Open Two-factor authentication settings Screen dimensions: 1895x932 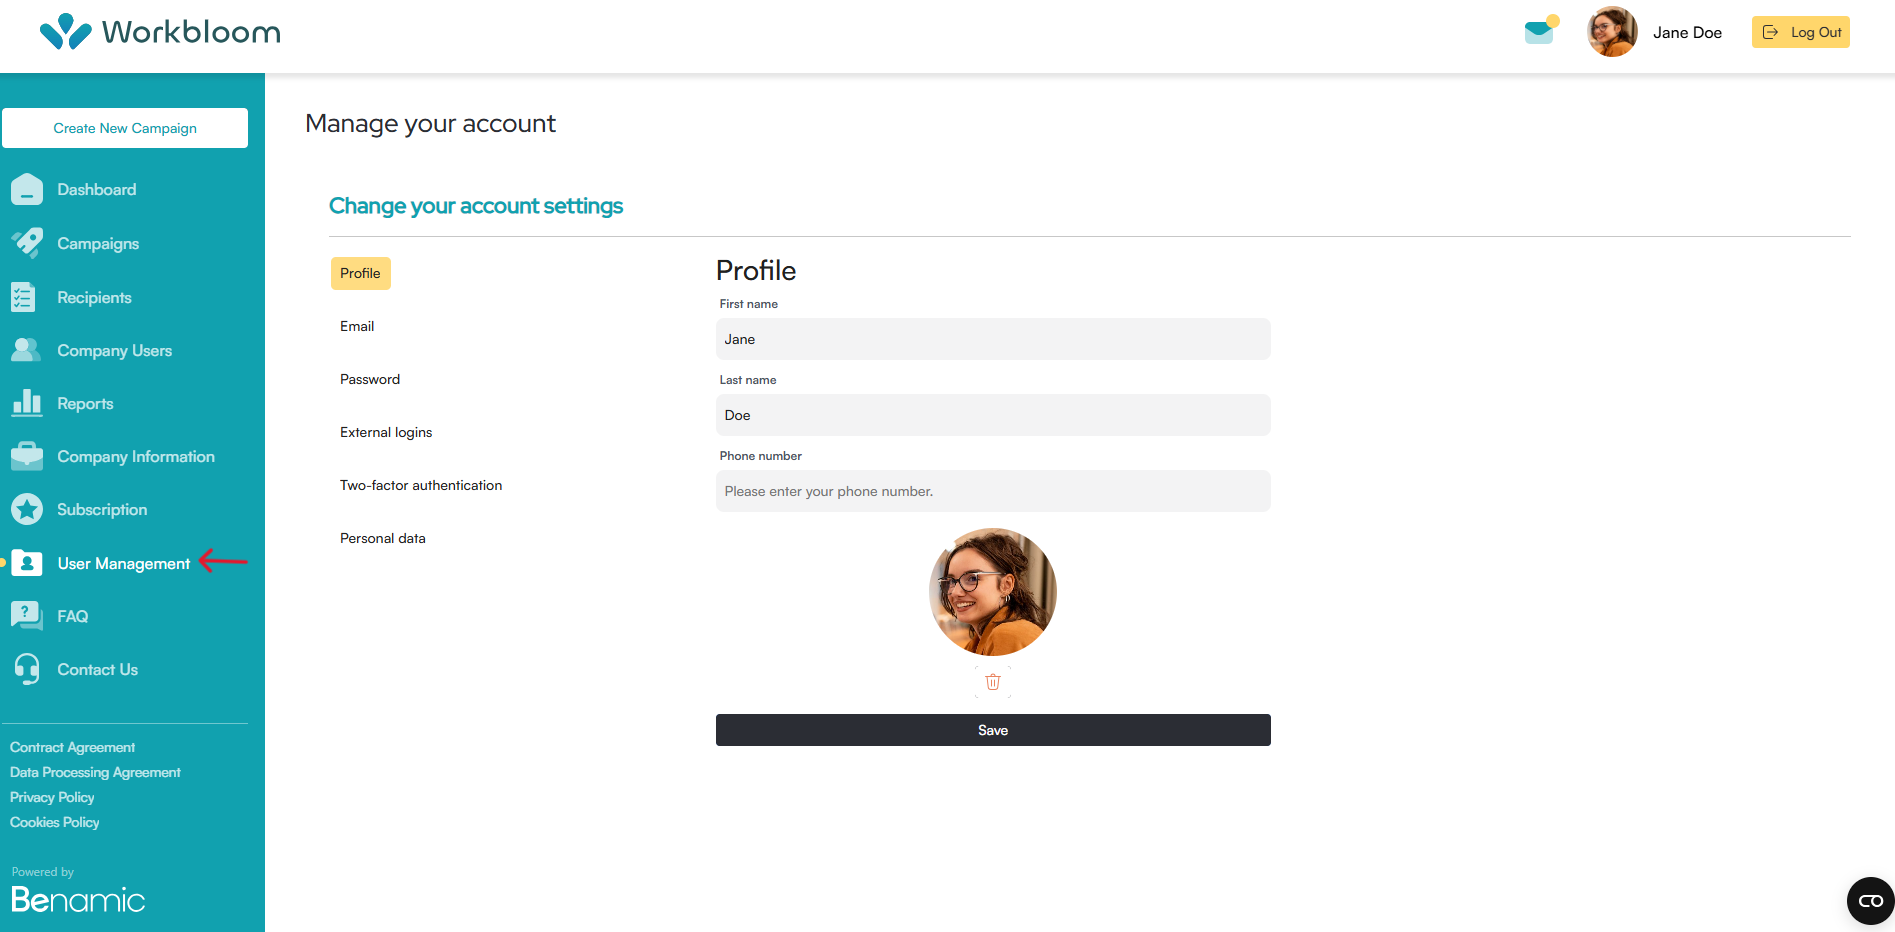pos(421,485)
